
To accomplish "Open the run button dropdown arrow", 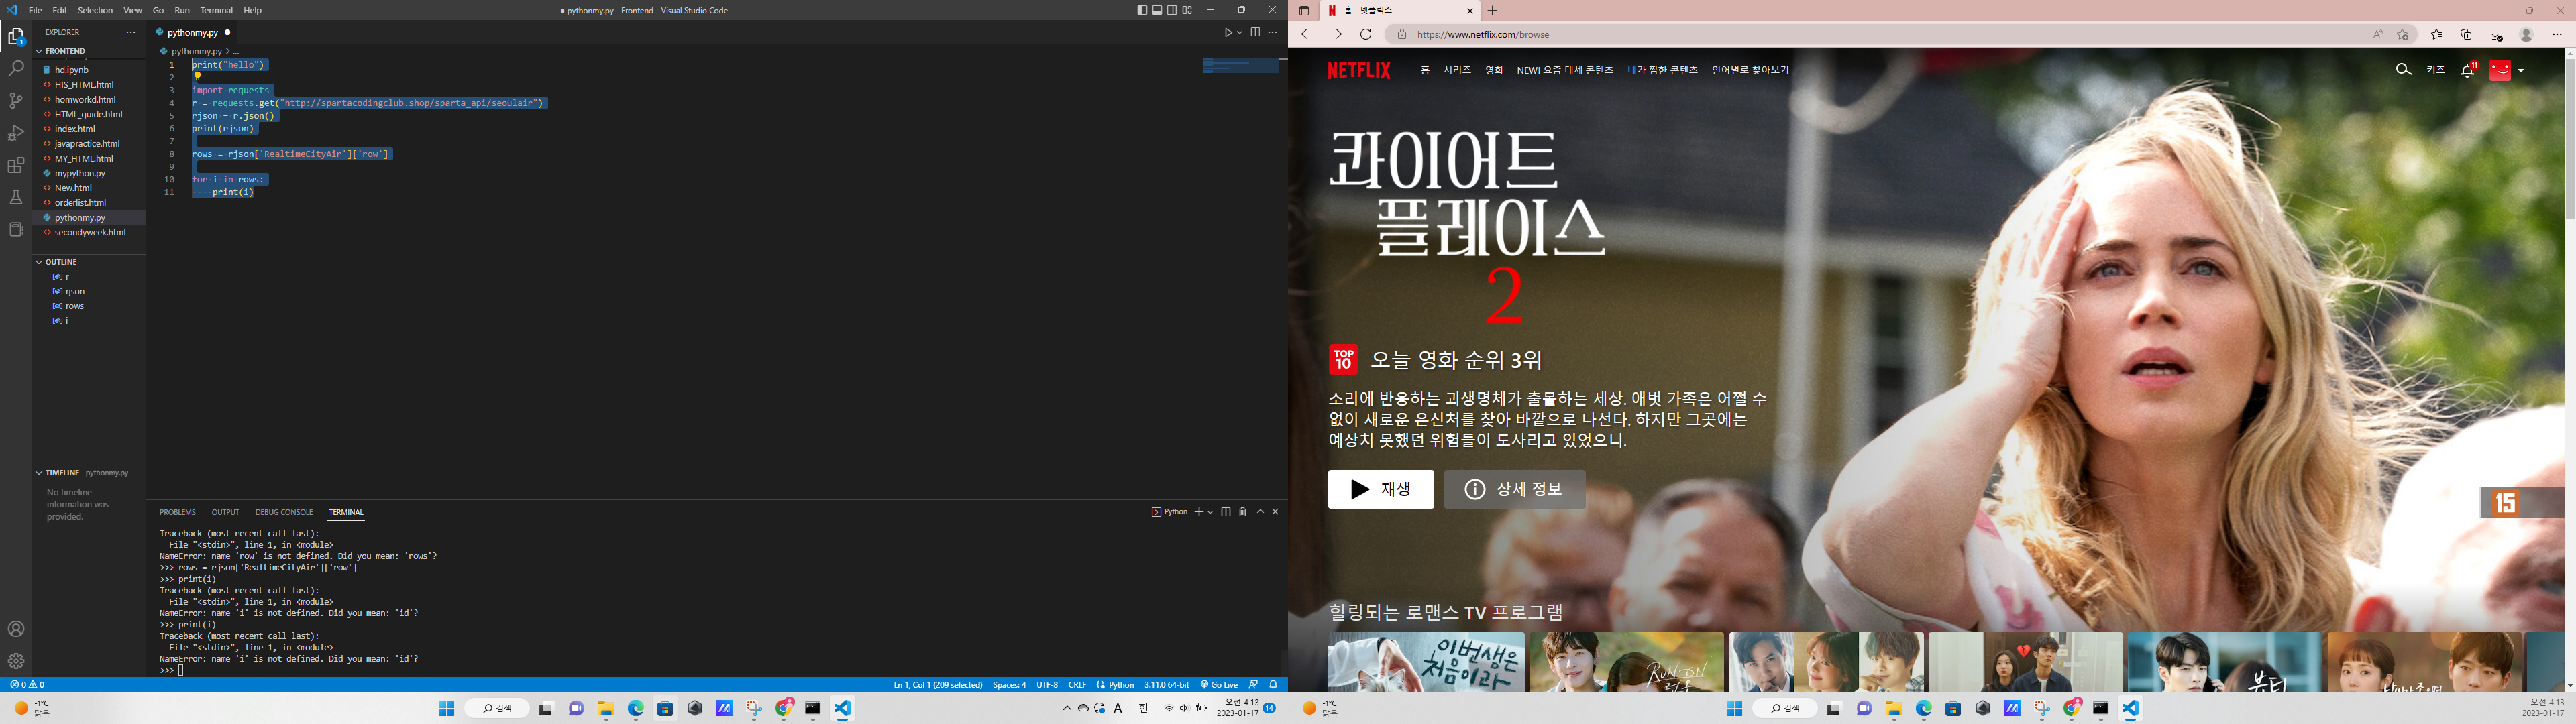I will point(1240,32).
